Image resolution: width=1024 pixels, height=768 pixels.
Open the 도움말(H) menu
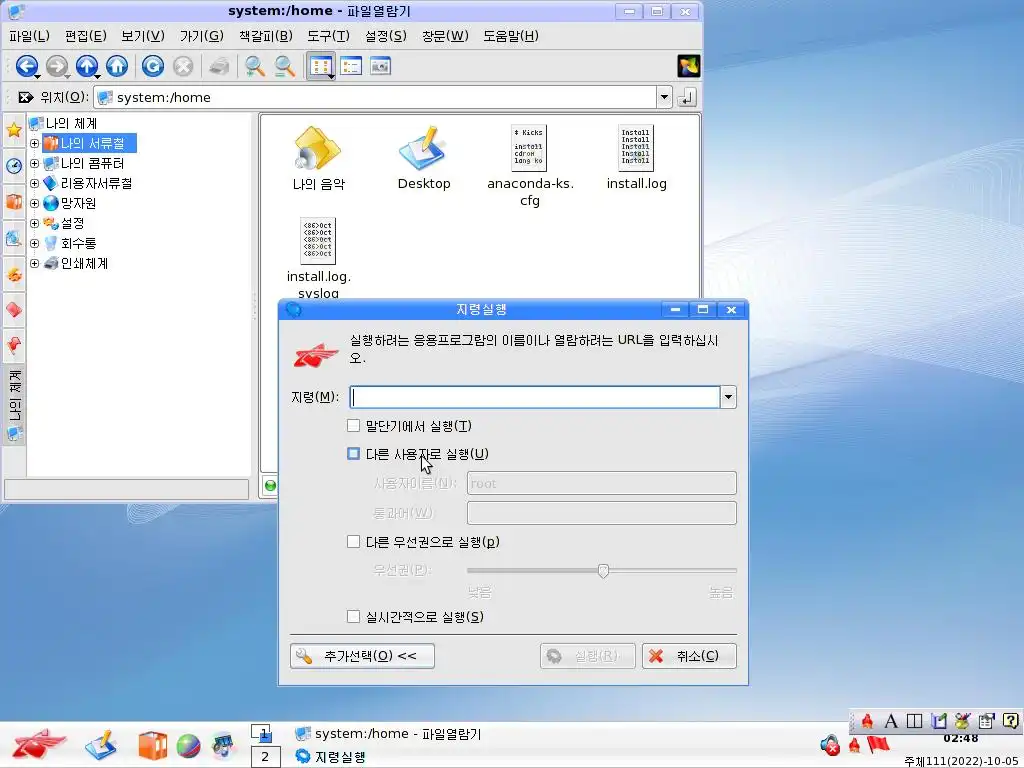(x=511, y=36)
